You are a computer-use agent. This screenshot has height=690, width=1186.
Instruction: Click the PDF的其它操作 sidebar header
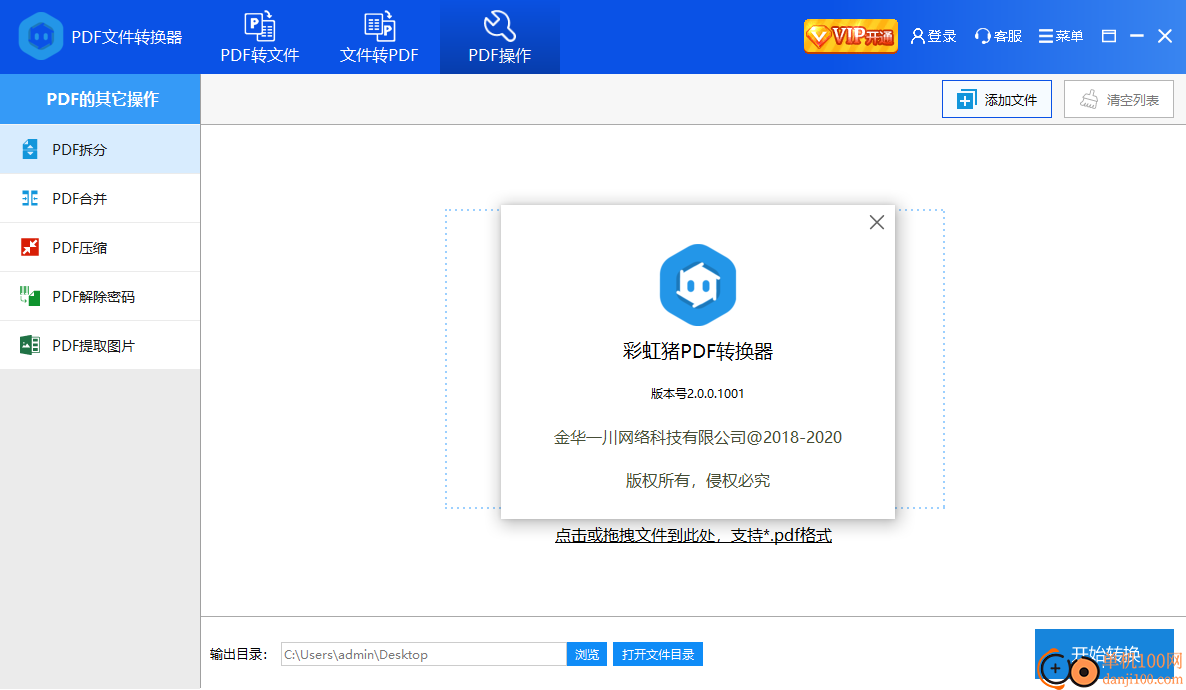(100, 99)
